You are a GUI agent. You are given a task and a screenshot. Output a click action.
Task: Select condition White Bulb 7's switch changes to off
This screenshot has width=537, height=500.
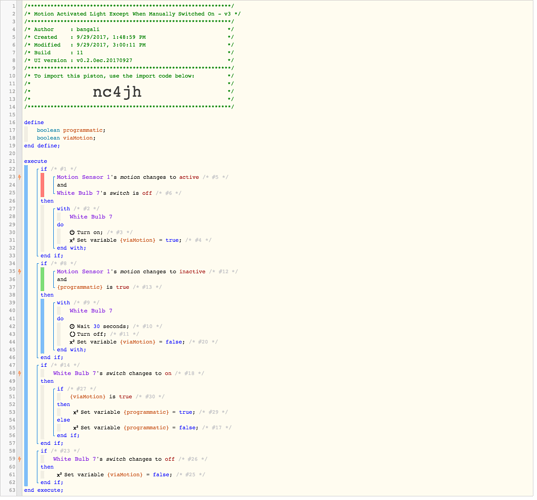[114, 459]
